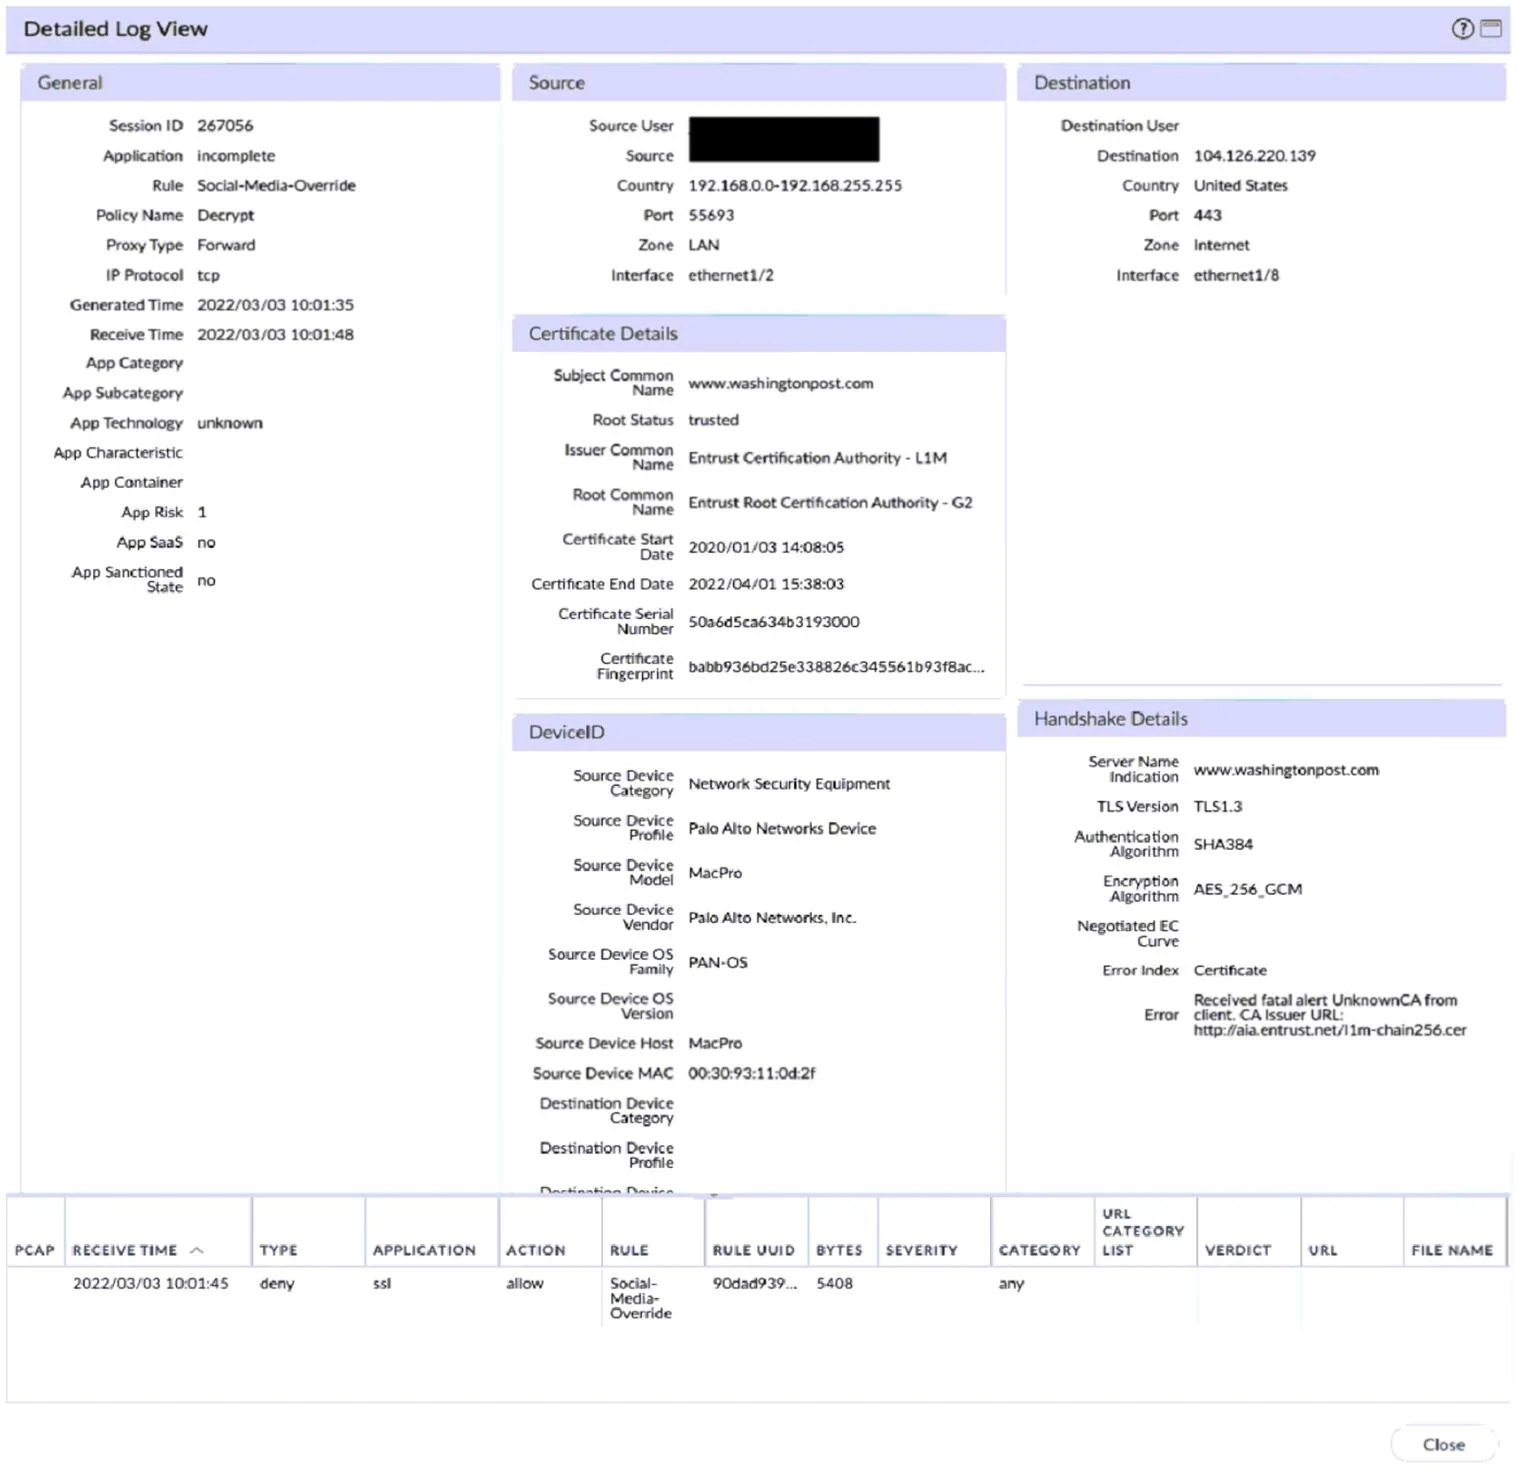Click Entrust Root Certification Authority - G2
The width and height of the screenshot is (1517, 1477).
pyautogui.click(x=830, y=502)
